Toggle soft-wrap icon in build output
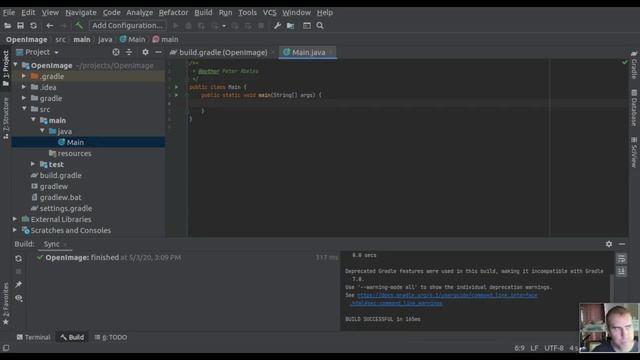 [x=621, y=259]
